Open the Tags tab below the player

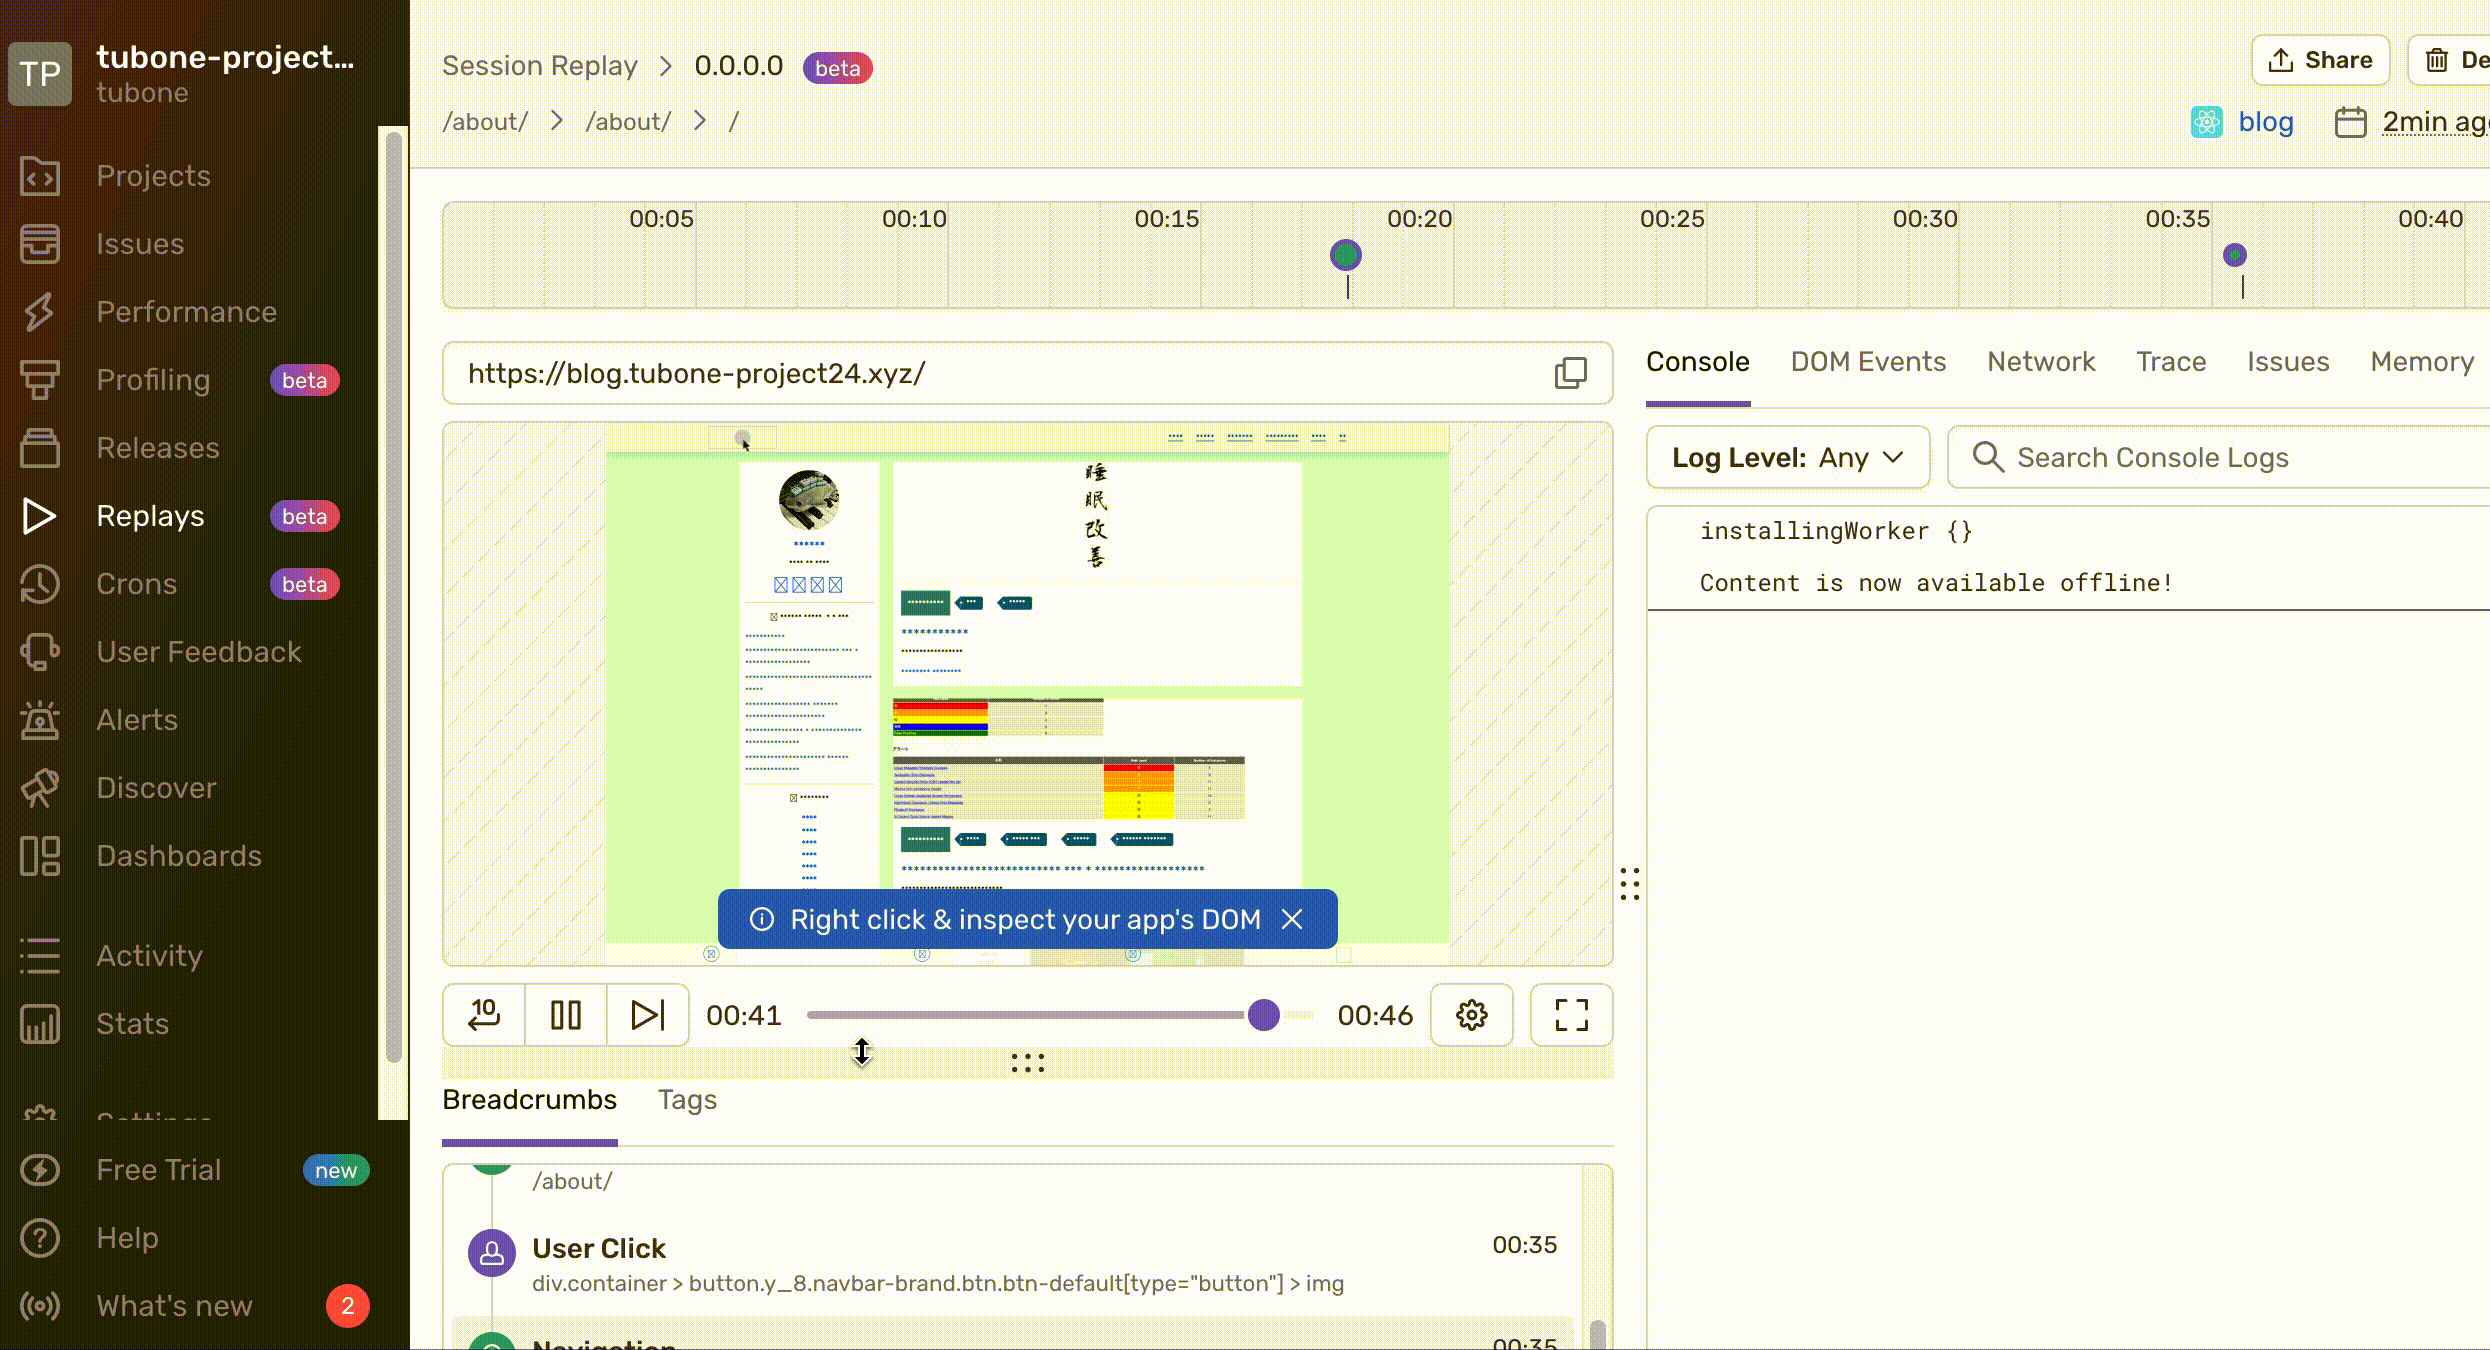coord(686,1100)
